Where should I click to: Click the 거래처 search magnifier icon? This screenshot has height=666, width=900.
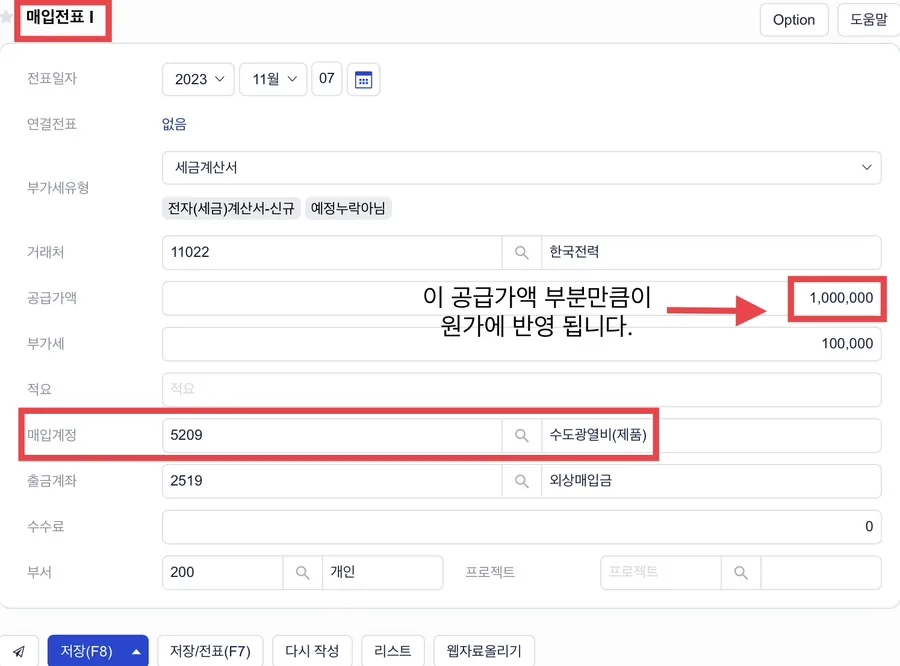coord(521,253)
